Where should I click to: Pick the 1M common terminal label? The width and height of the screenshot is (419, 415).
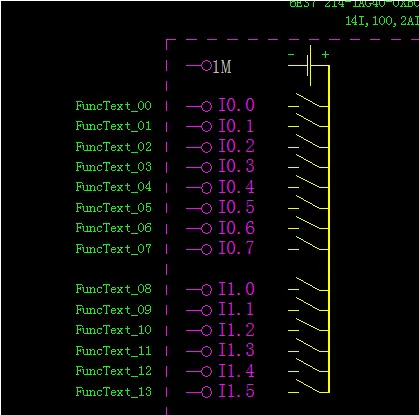pos(222,67)
